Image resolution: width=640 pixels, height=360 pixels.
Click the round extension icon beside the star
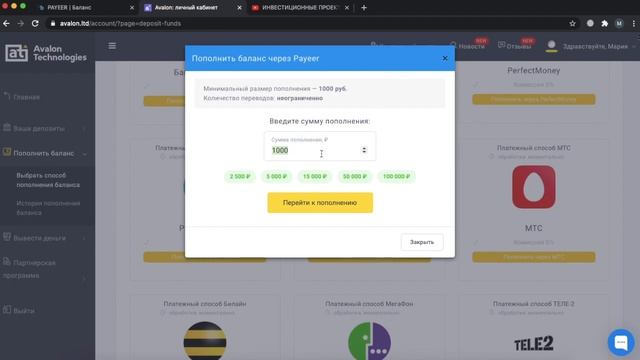pos(590,23)
